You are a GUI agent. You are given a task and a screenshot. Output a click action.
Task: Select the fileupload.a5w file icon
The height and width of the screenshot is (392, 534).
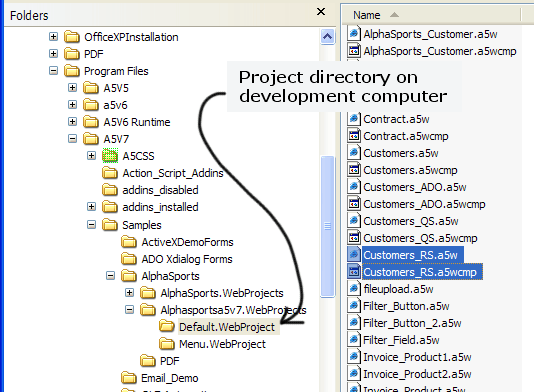tap(354, 289)
